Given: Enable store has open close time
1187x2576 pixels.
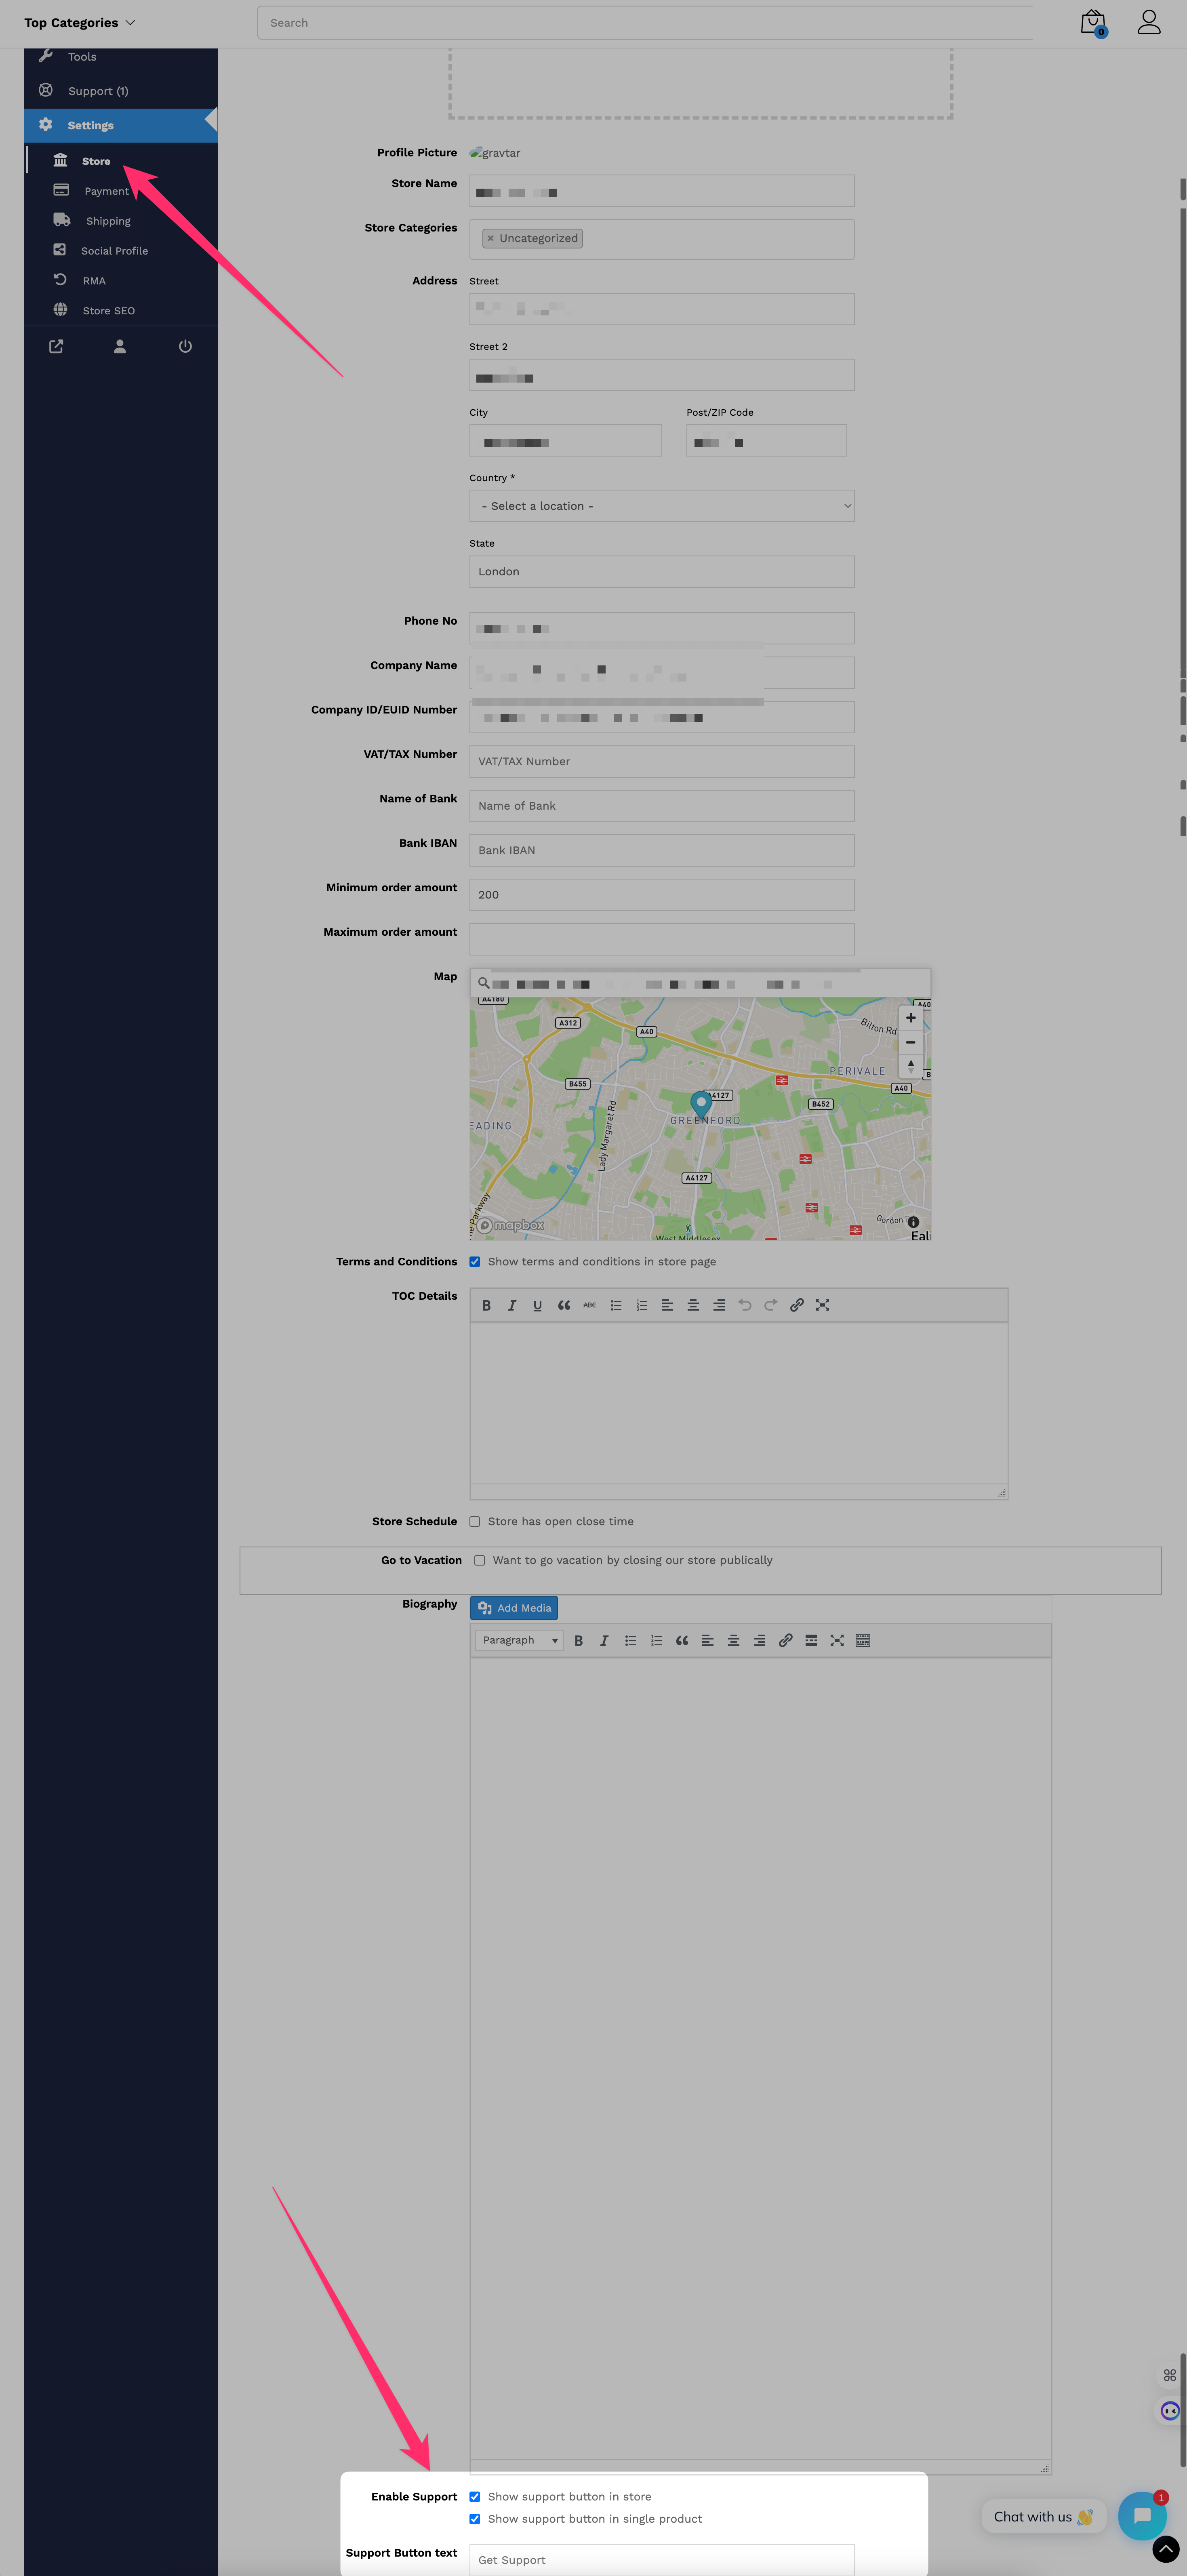Looking at the screenshot, I should point(475,1522).
